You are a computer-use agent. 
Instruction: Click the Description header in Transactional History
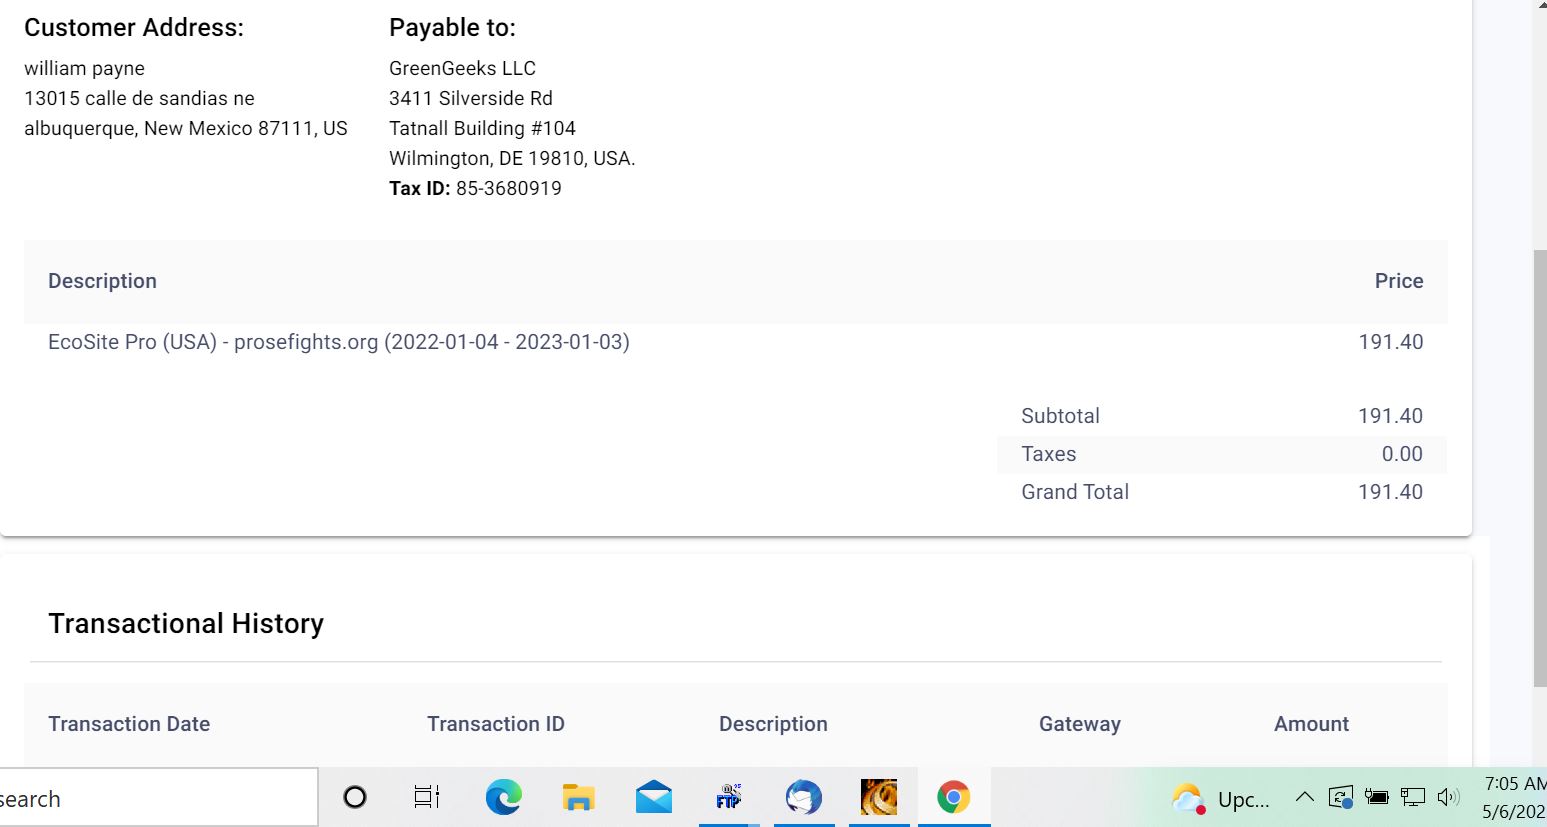click(x=773, y=724)
